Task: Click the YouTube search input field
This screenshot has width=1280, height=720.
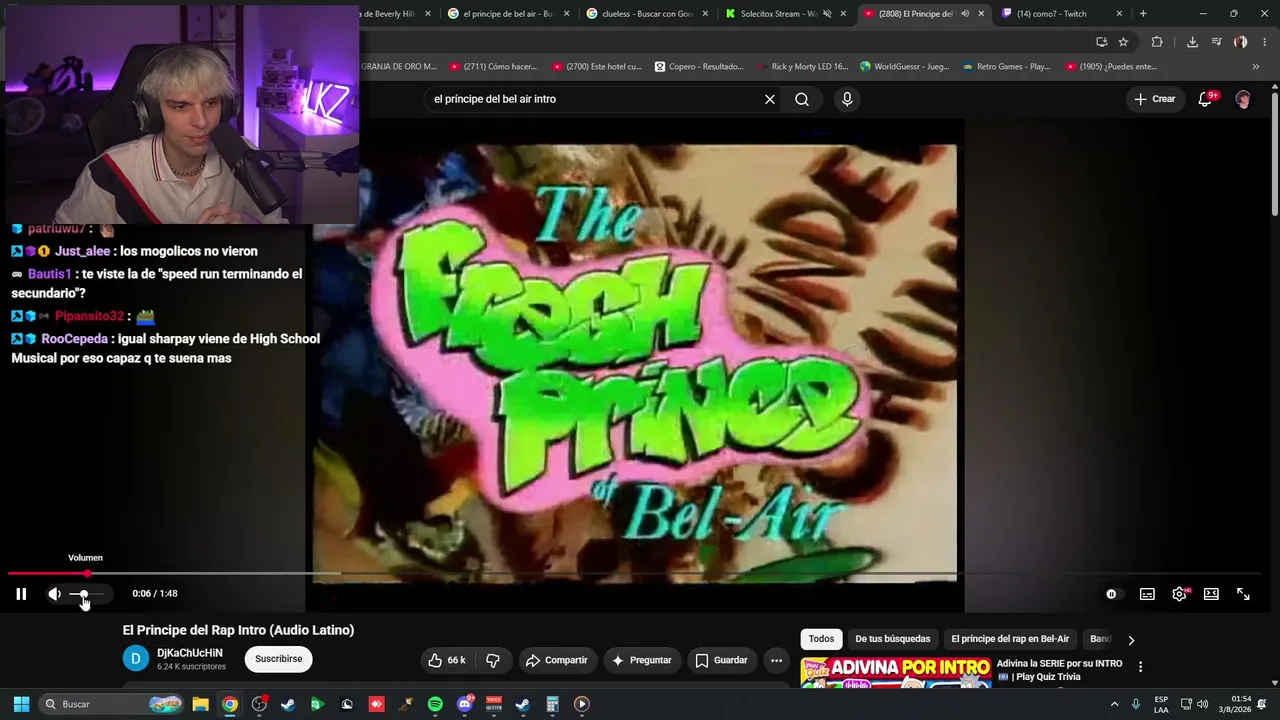Action: pos(595,99)
